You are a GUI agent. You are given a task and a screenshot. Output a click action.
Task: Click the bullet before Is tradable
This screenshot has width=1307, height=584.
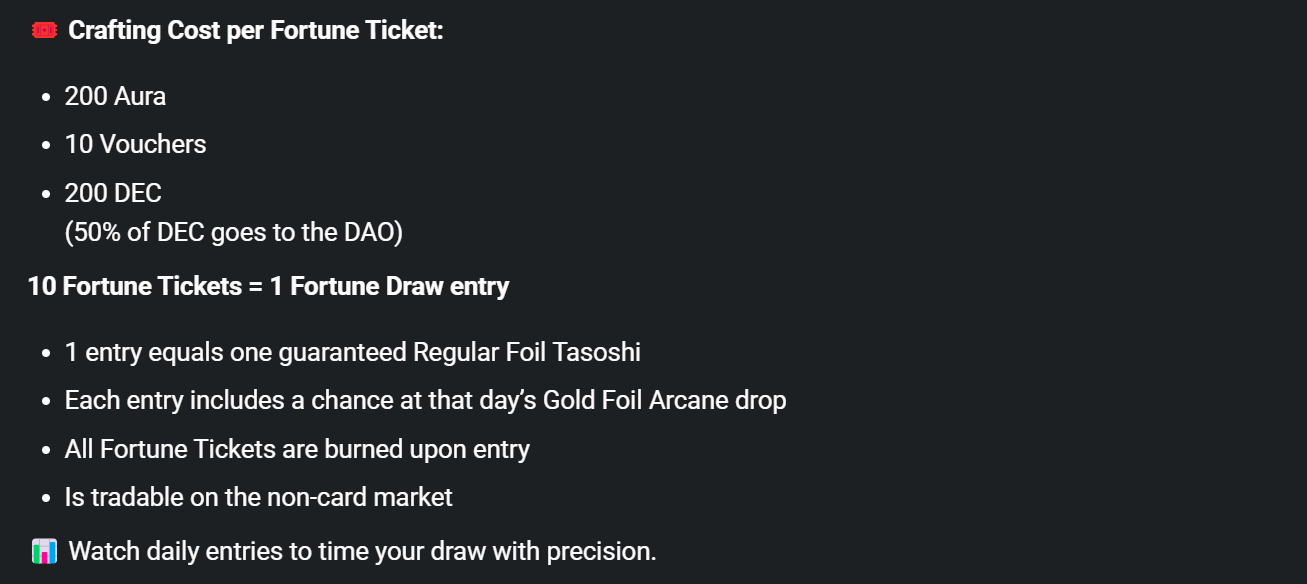pyautogui.click(x=46, y=499)
